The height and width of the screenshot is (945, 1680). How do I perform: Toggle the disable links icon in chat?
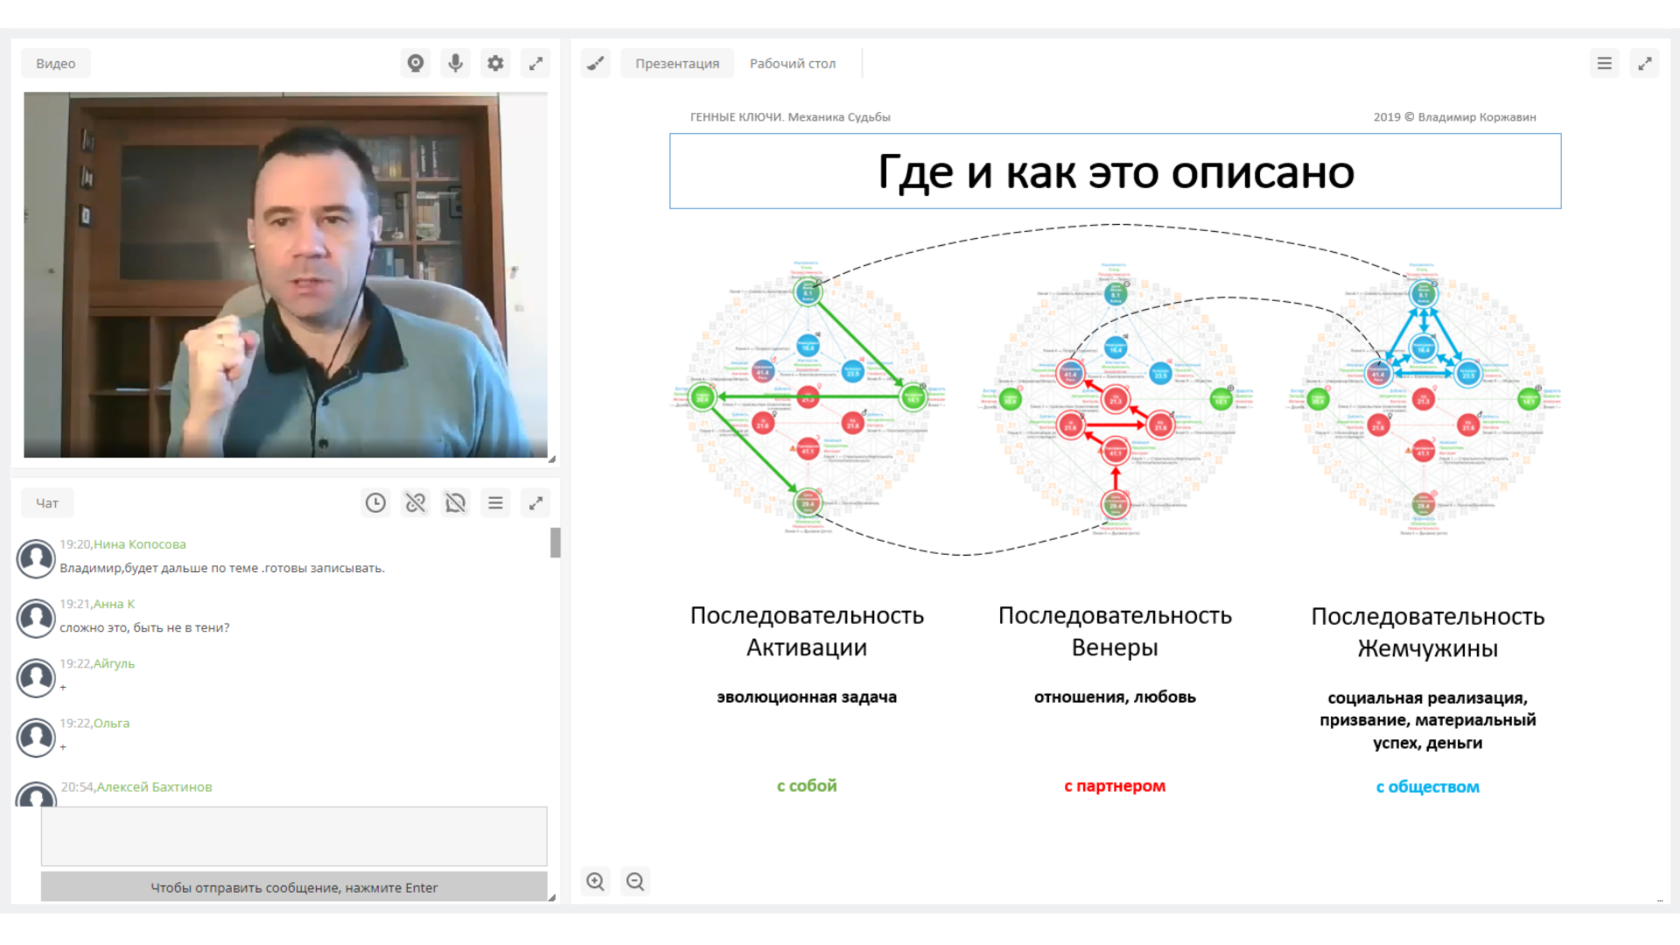415,503
